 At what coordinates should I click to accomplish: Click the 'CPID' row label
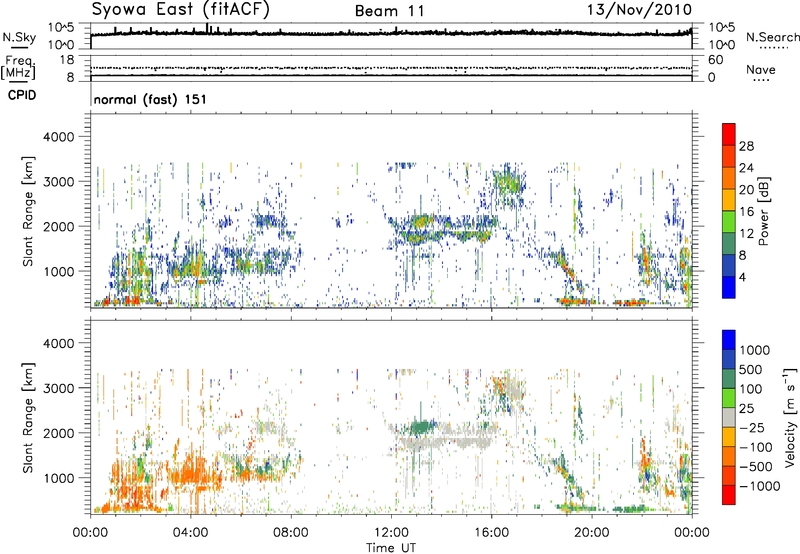click(22, 95)
